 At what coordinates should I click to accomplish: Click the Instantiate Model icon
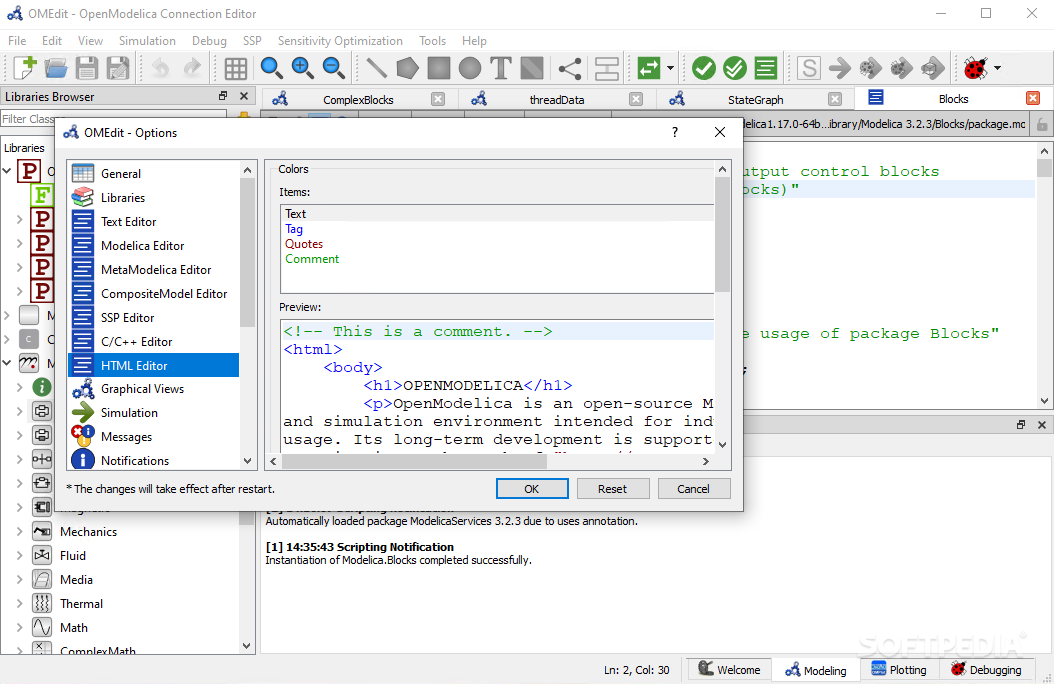[x=766, y=68]
